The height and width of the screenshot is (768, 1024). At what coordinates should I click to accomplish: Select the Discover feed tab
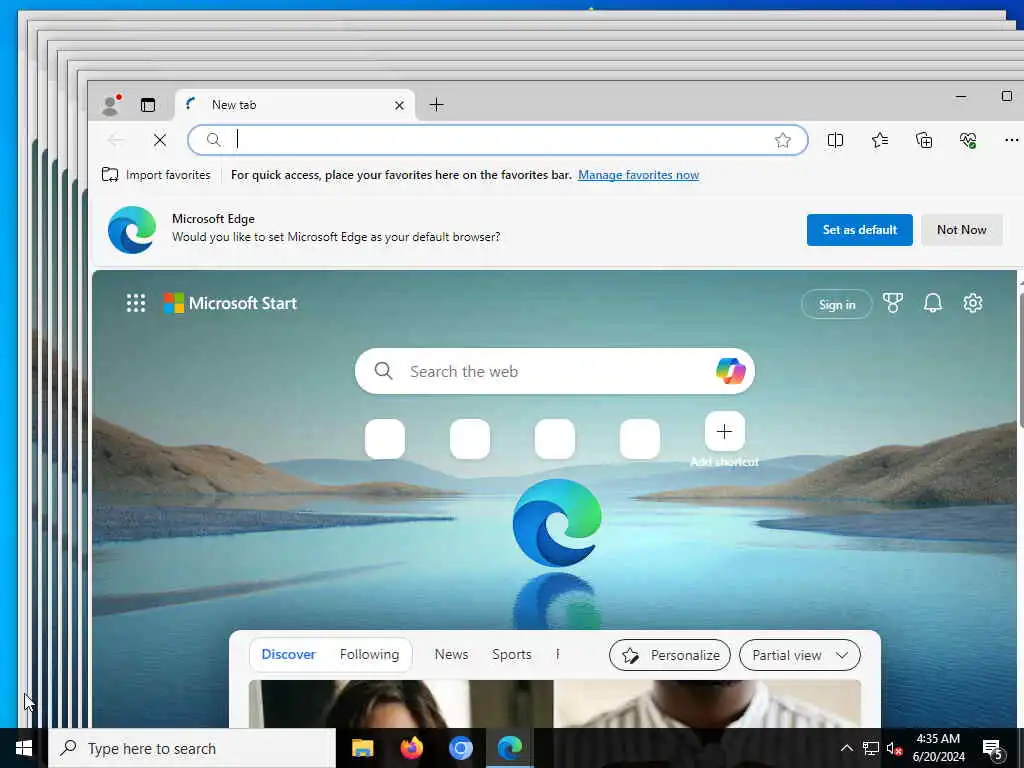pyautogui.click(x=288, y=654)
